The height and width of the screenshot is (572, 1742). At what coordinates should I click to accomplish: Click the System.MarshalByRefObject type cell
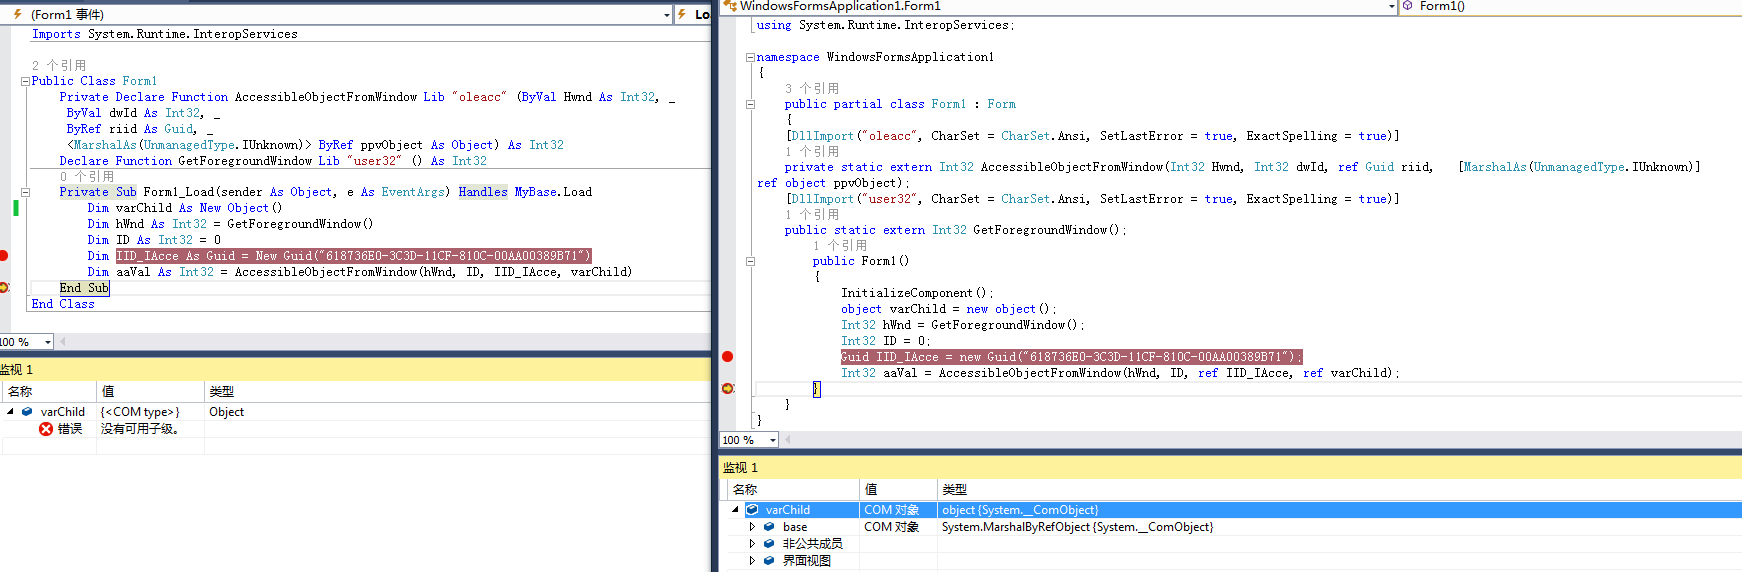click(1077, 527)
